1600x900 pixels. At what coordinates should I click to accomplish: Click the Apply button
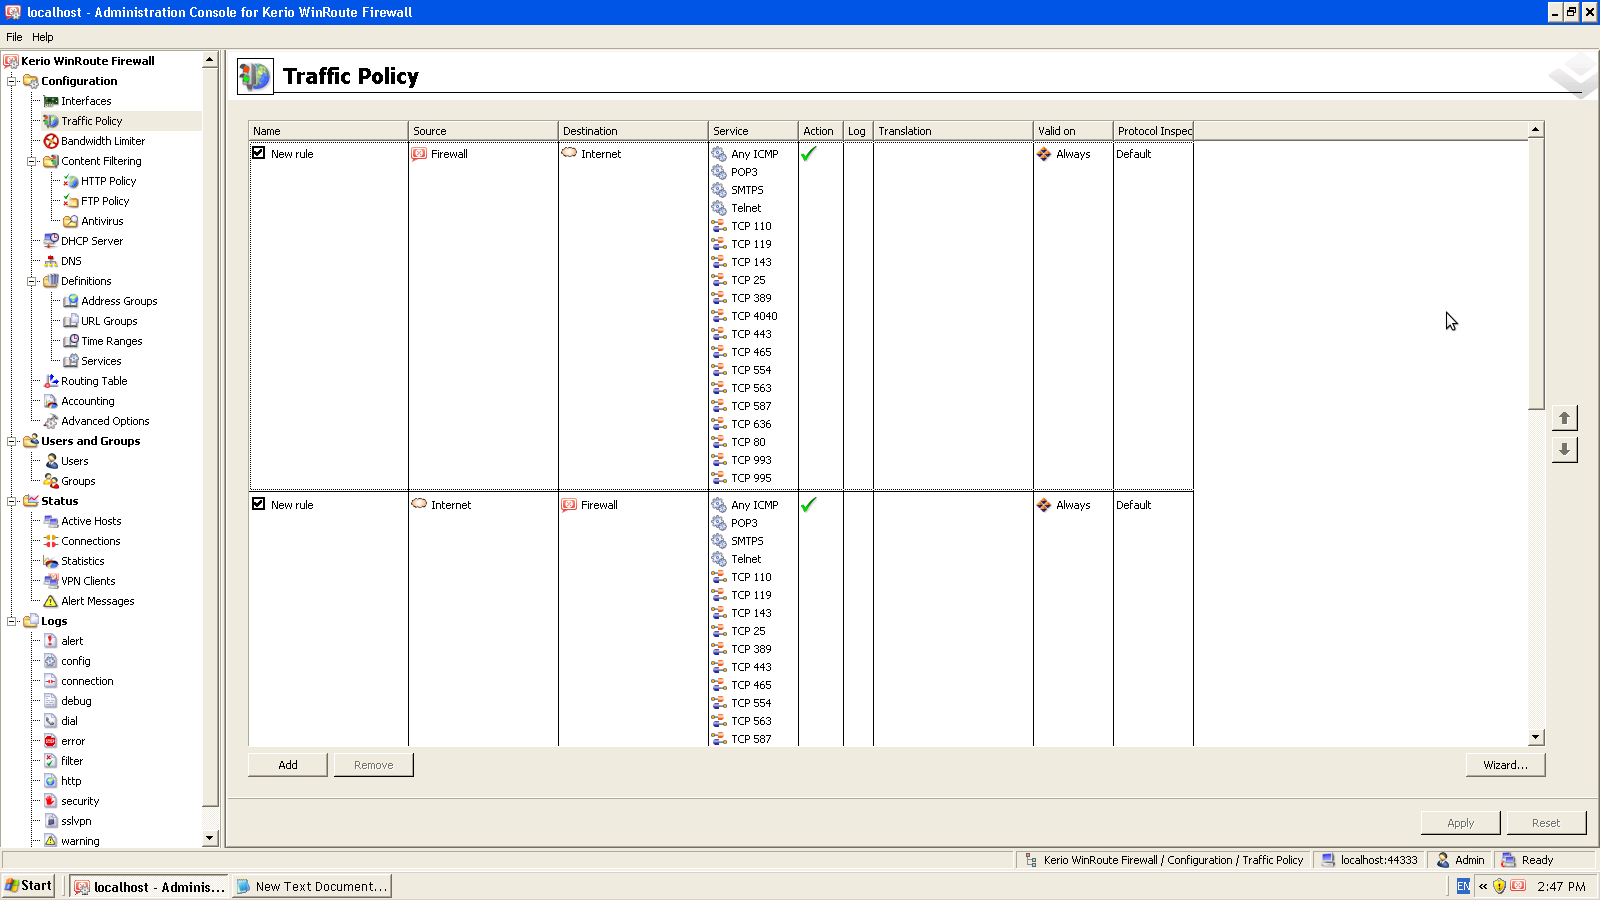point(1461,823)
